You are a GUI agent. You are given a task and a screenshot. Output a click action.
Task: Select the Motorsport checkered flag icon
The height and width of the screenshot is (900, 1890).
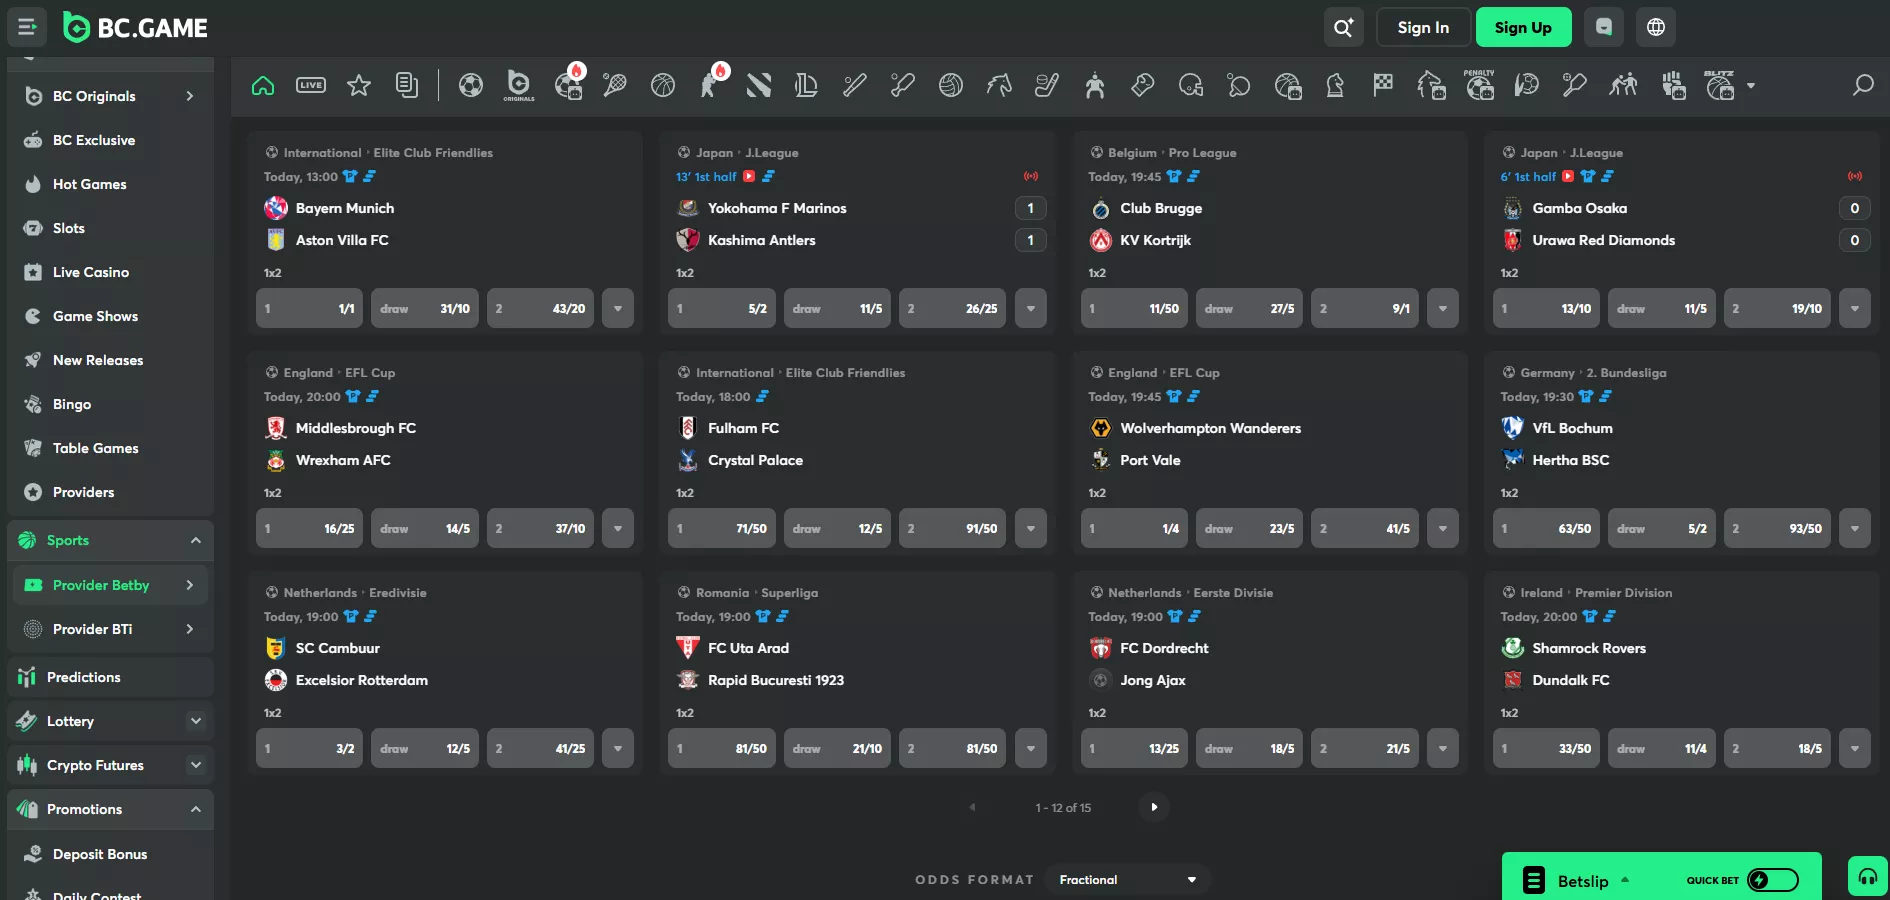[x=1383, y=86]
